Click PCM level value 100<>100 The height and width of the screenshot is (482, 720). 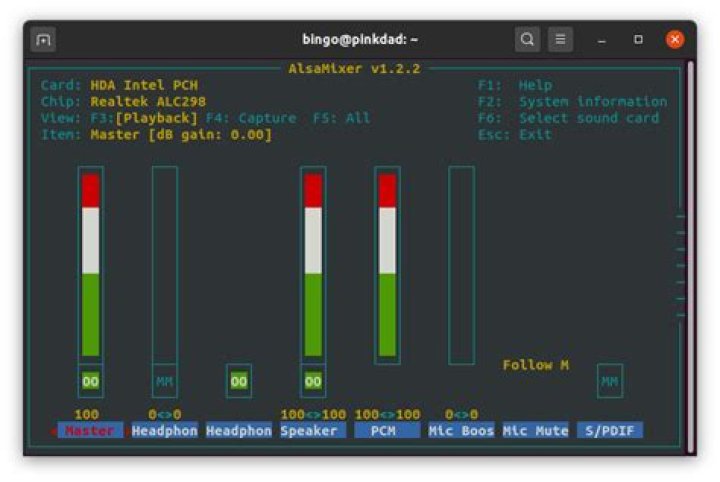(x=387, y=415)
